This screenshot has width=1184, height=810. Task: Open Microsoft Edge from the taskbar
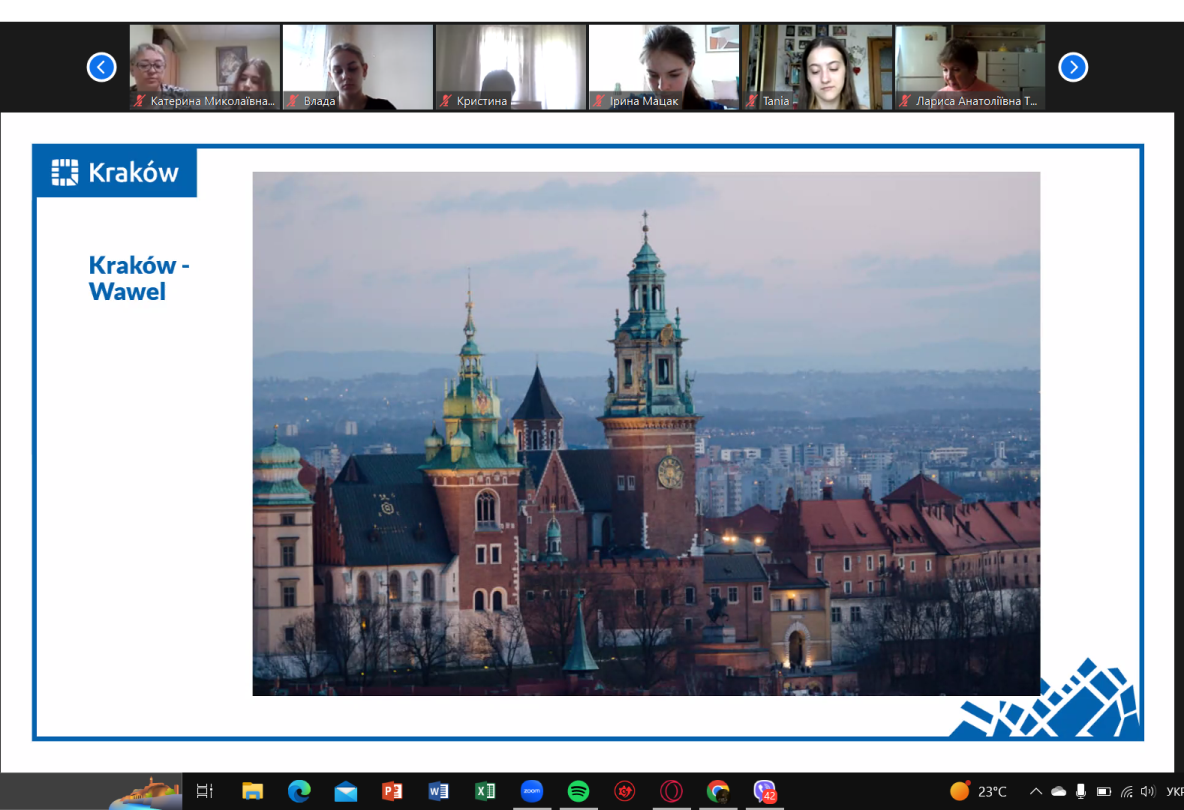click(299, 791)
